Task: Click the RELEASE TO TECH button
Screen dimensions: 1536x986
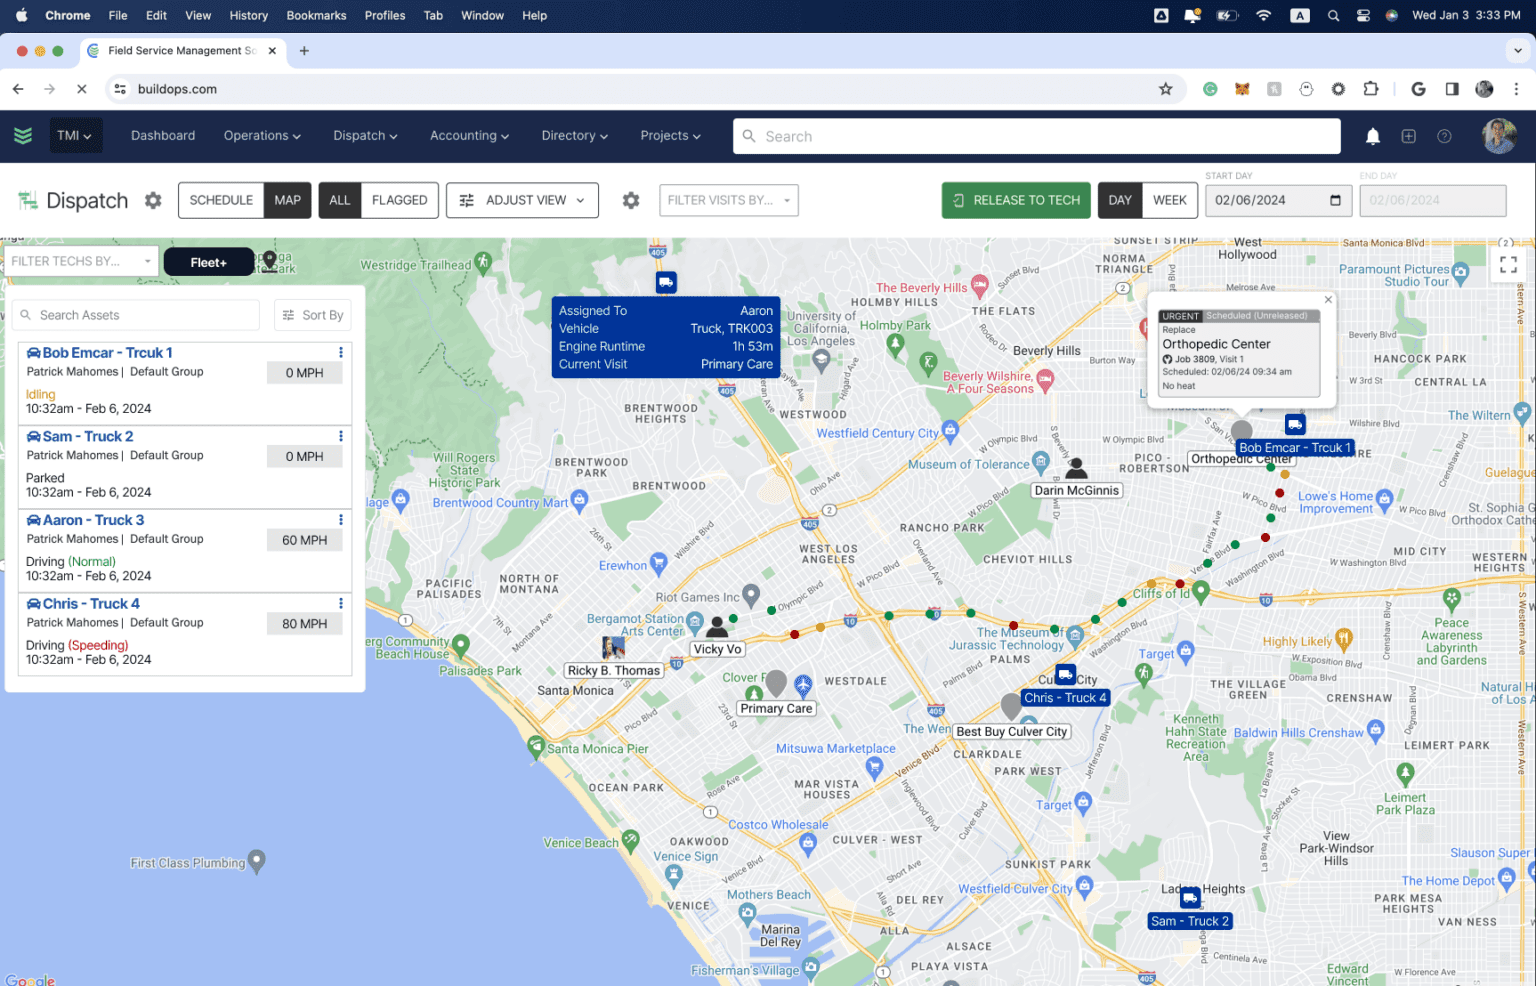Action: click(1015, 200)
